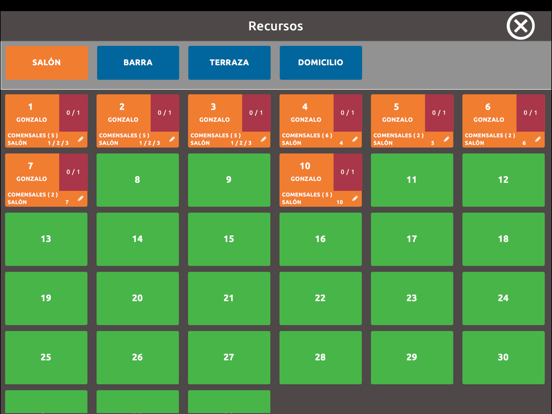Click the red 0 / 1 box on table 5
Screen dimensions: 552x414
coord(439,113)
